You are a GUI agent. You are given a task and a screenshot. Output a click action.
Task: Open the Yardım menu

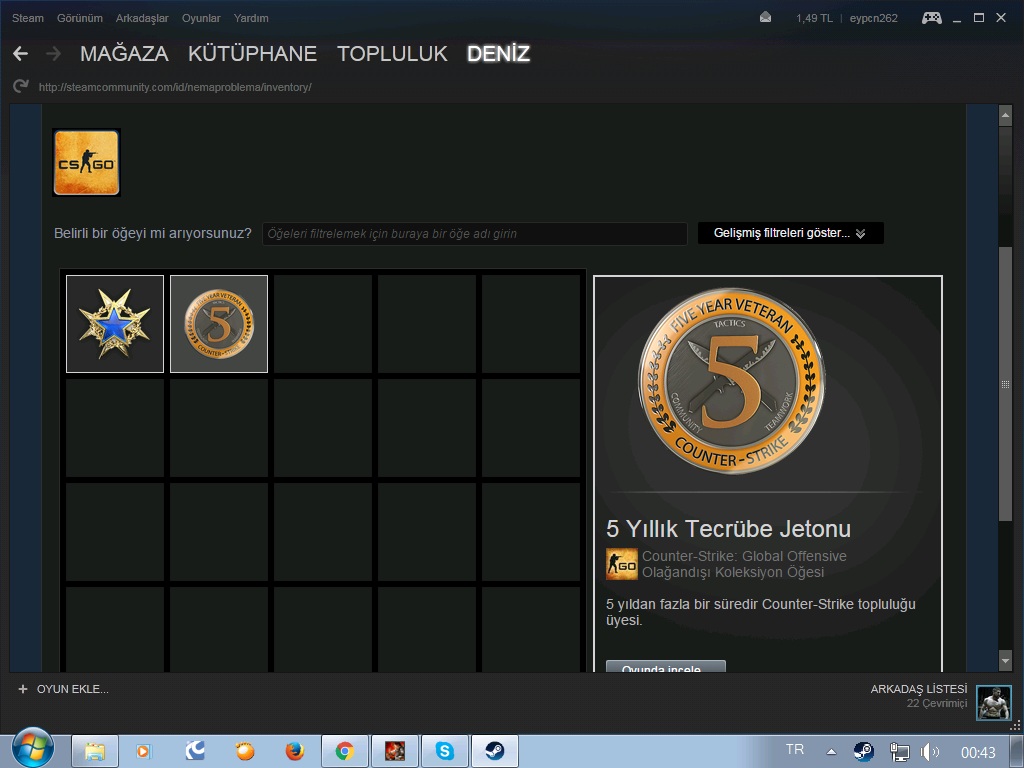[x=251, y=18]
